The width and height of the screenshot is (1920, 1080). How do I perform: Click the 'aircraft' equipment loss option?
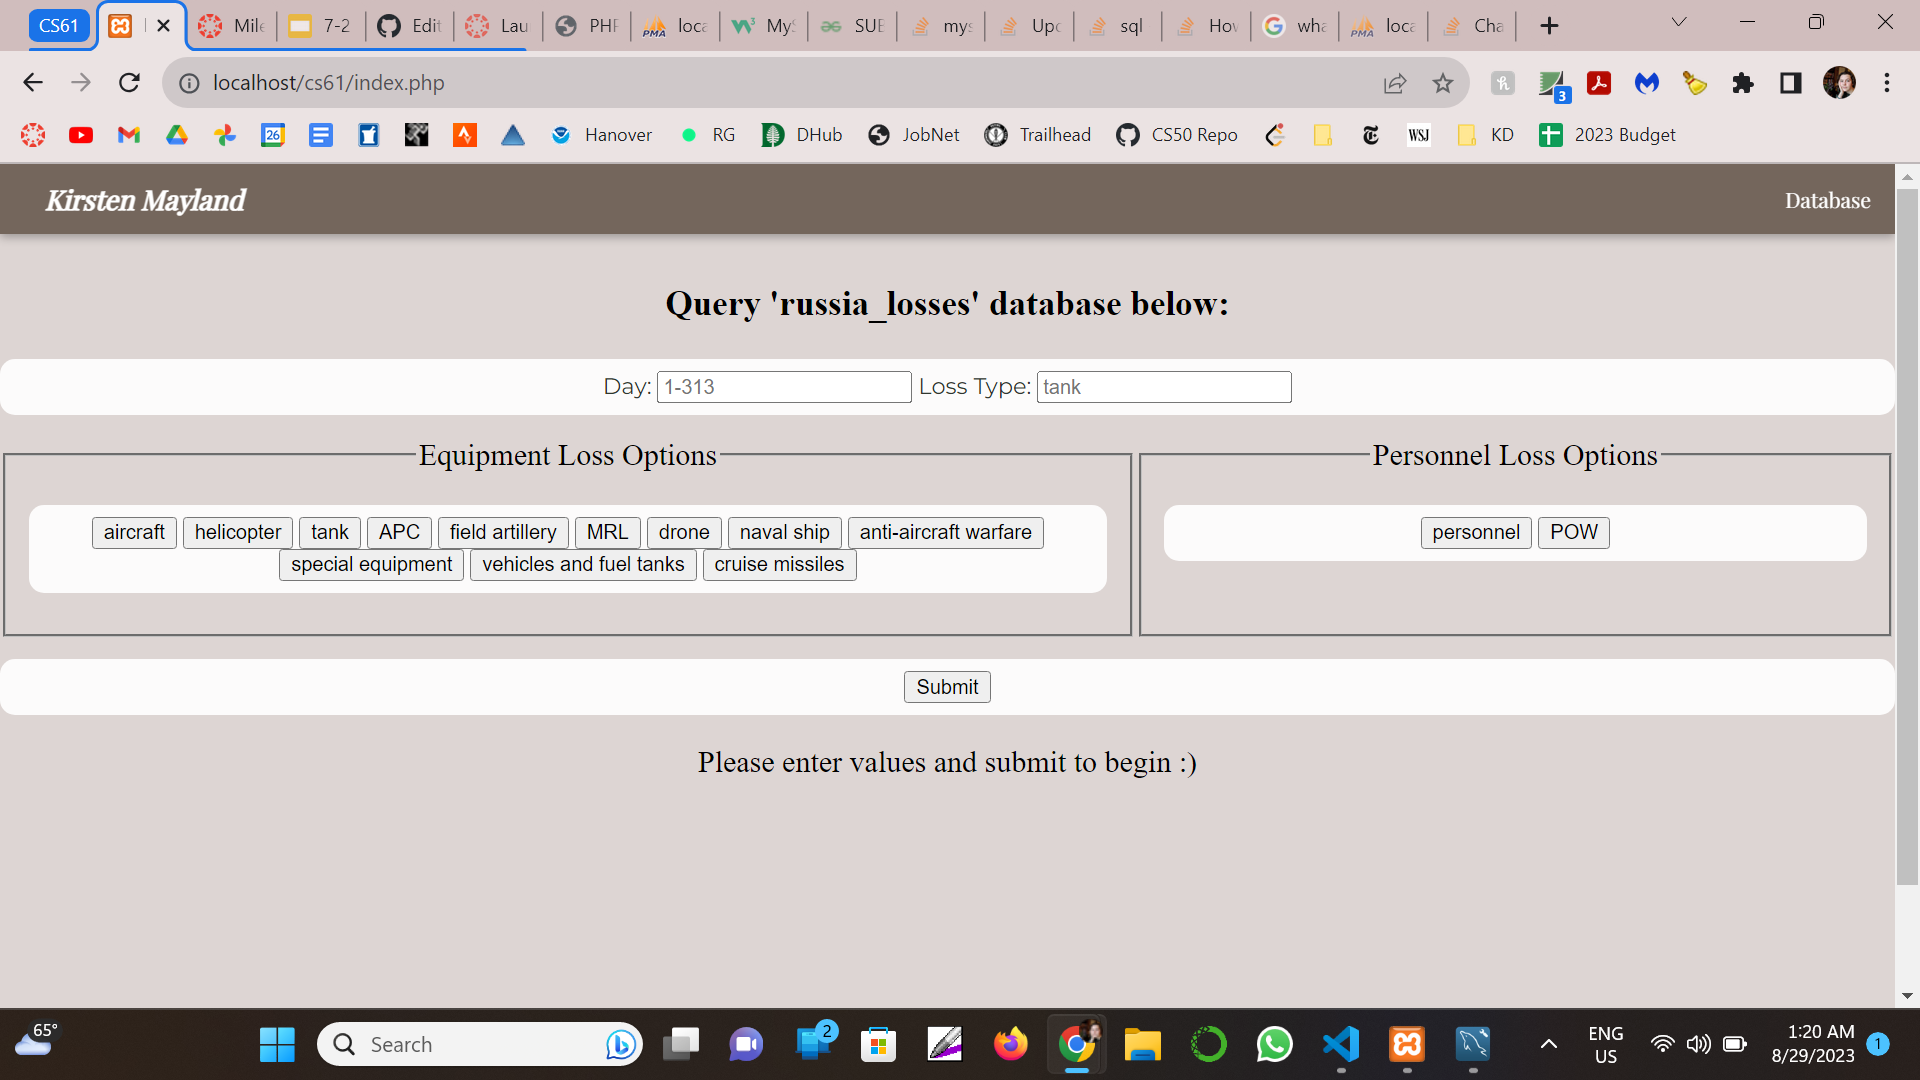coord(133,531)
